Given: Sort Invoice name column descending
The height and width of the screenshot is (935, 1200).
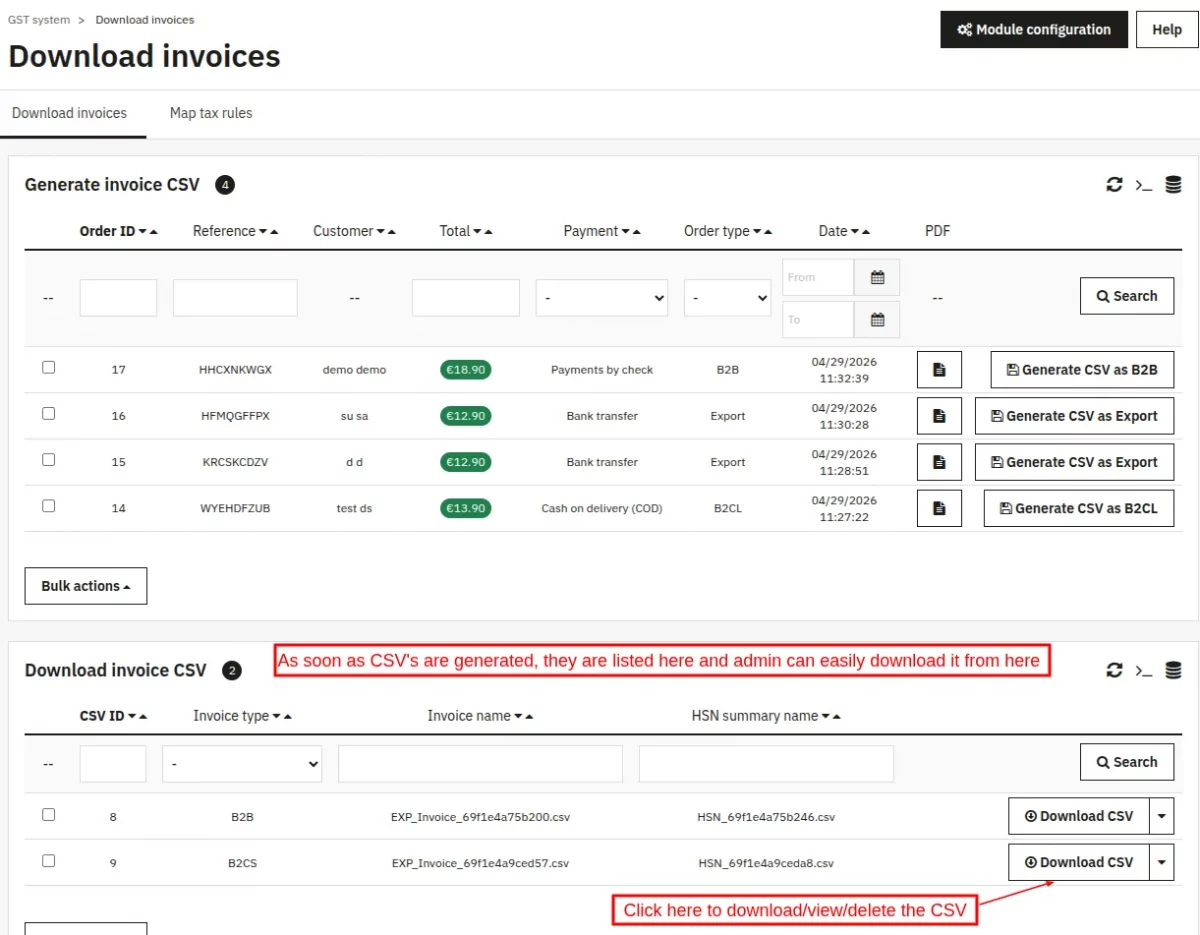Looking at the screenshot, I should click(518, 717).
